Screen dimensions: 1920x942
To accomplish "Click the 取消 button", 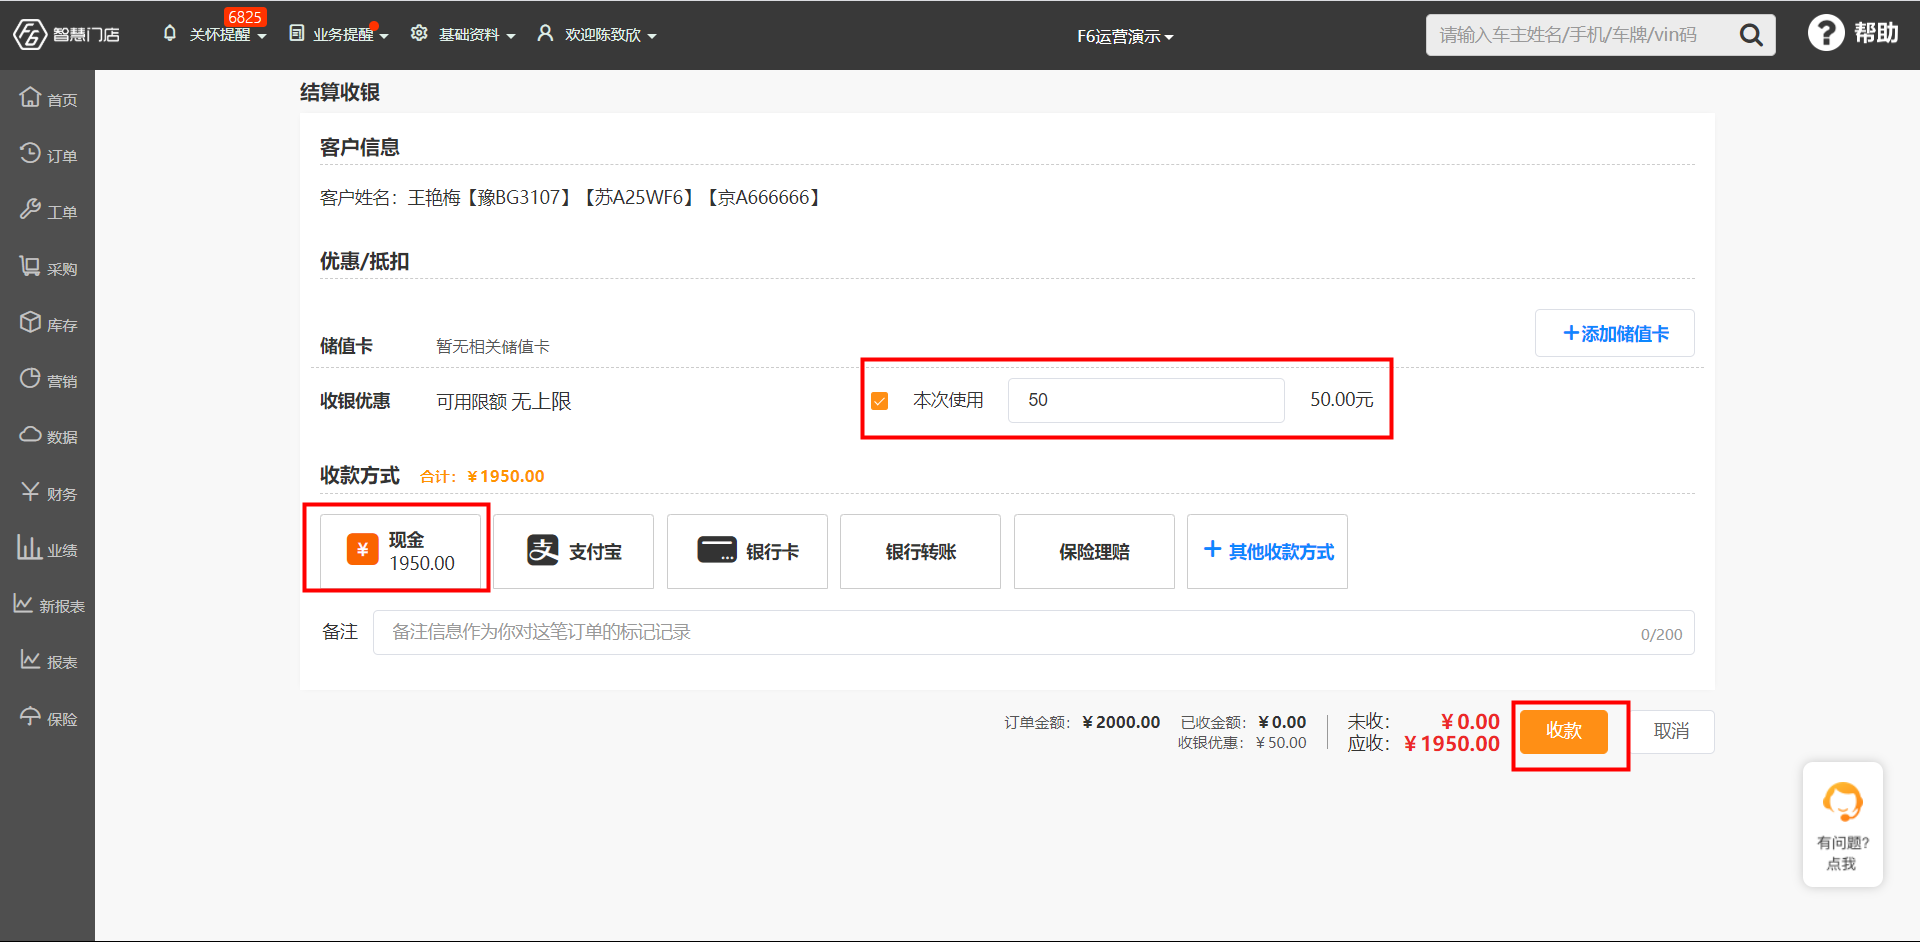I will [x=1671, y=731].
